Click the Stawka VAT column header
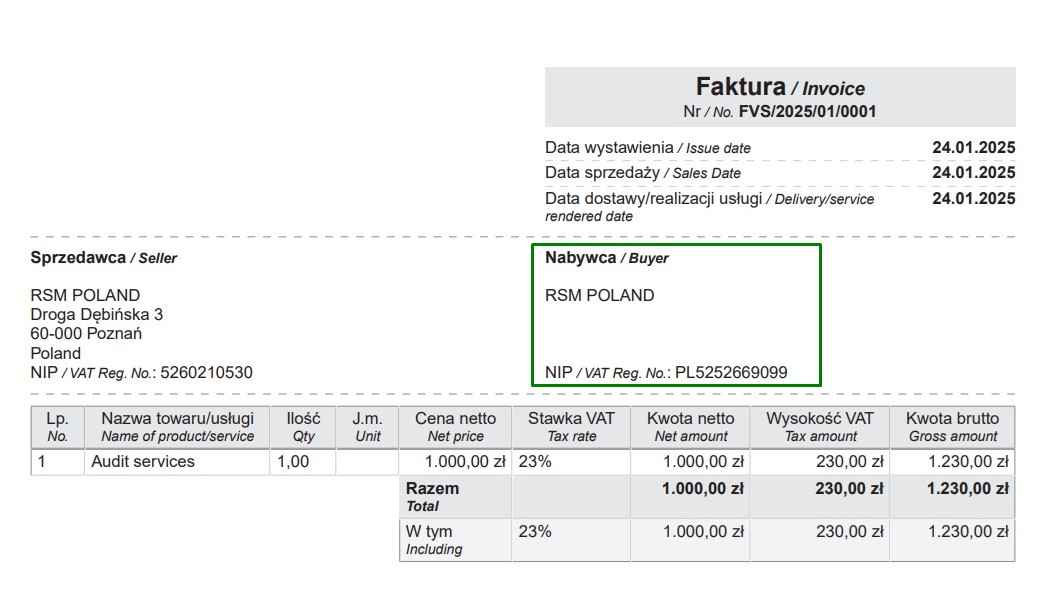This screenshot has width=1045, height=601. pyautogui.click(x=571, y=426)
